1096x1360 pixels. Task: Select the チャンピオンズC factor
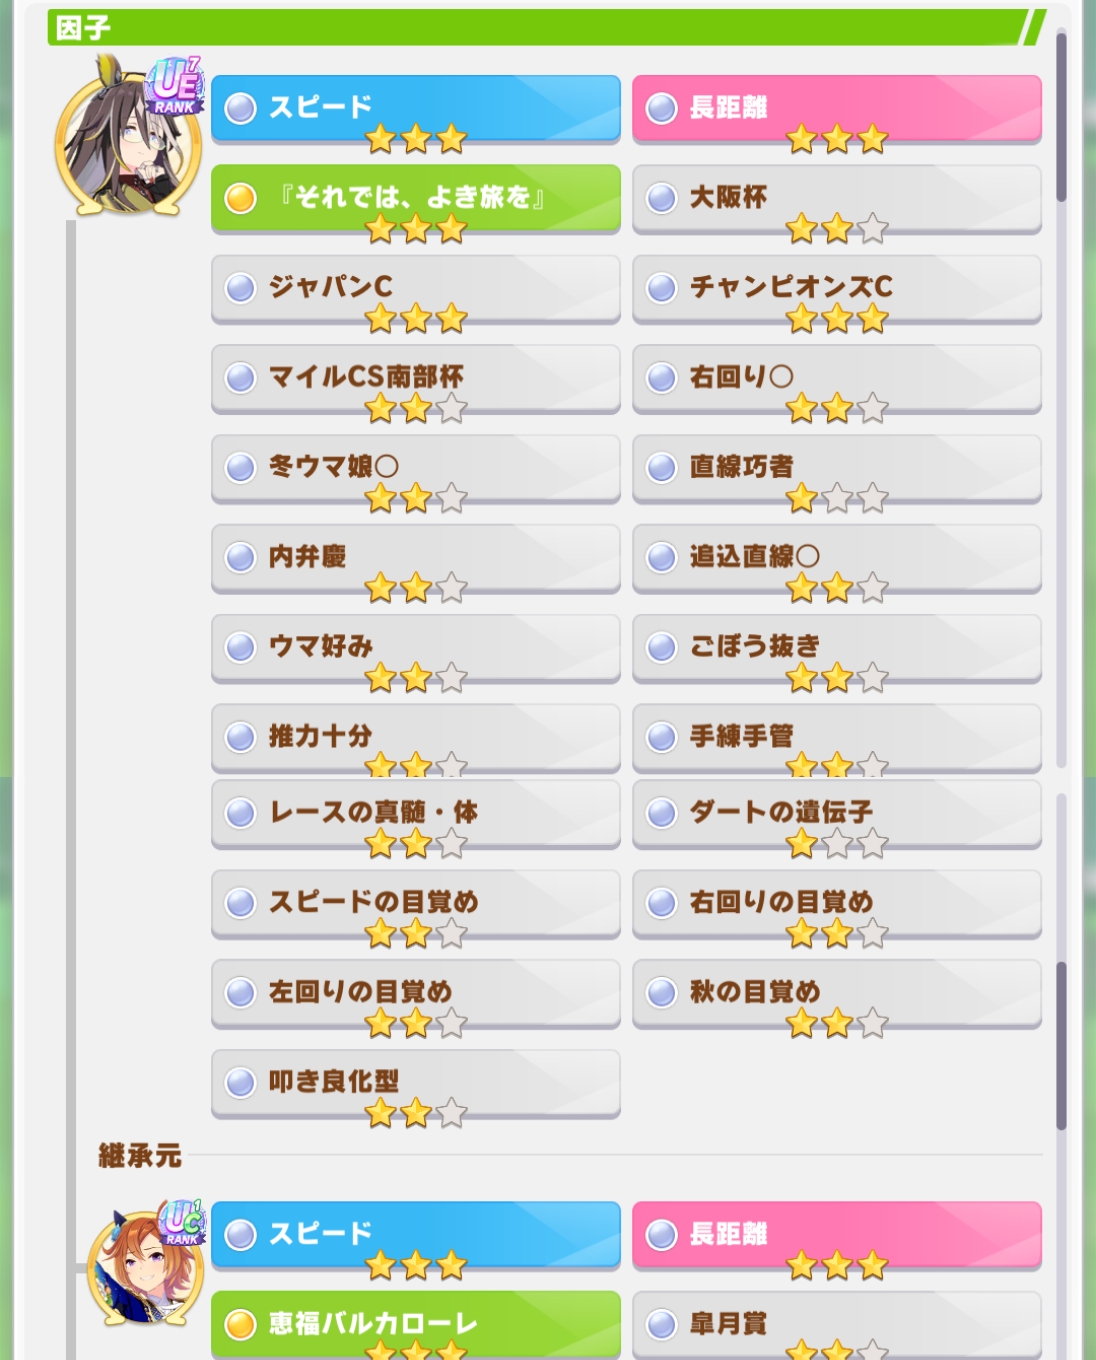pos(837,289)
